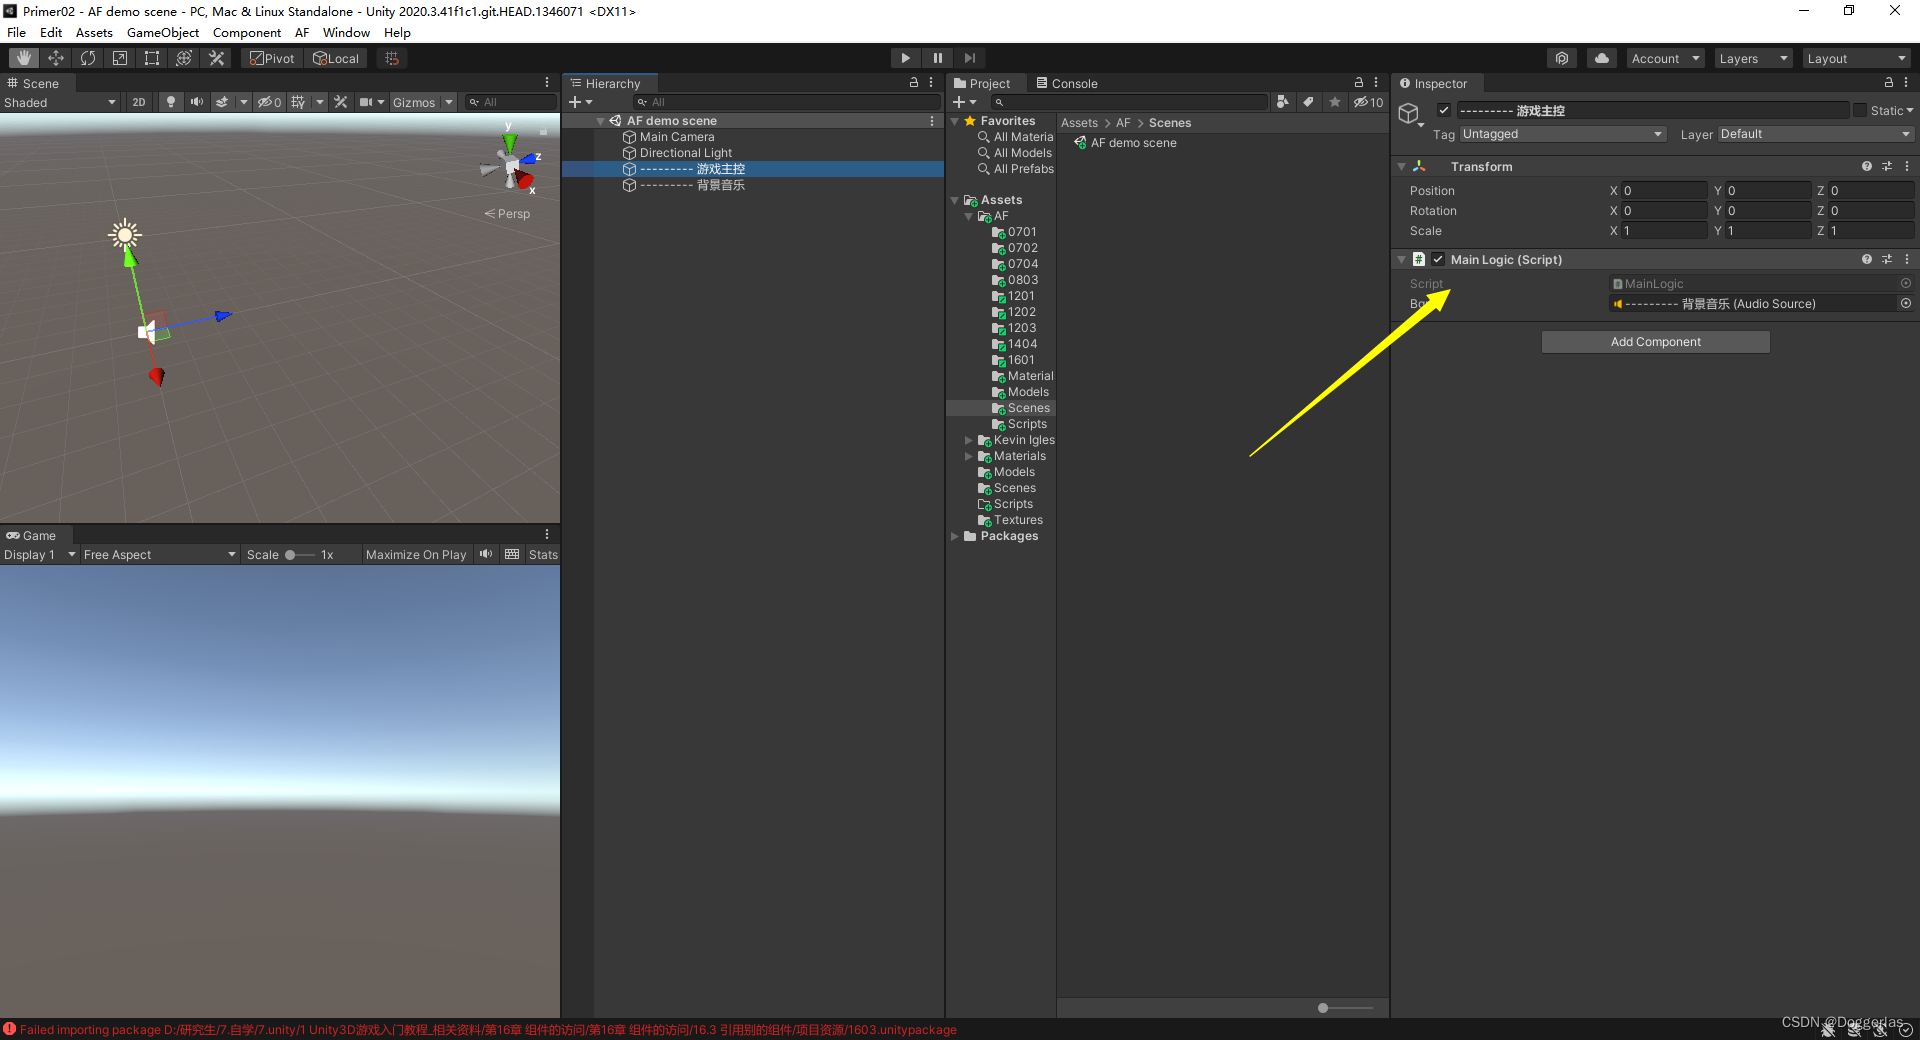Enable or disable Main Logic script
Screen dimensions: 1920x1040
tap(1438, 259)
